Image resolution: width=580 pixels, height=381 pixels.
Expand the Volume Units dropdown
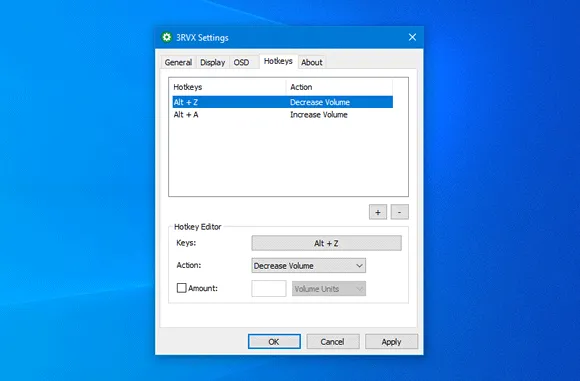(329, 289)
